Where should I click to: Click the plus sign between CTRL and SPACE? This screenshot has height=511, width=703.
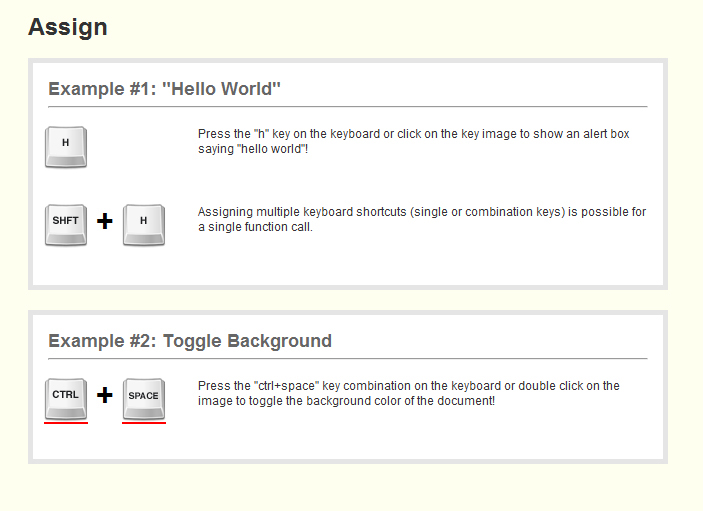coord(104,396)
